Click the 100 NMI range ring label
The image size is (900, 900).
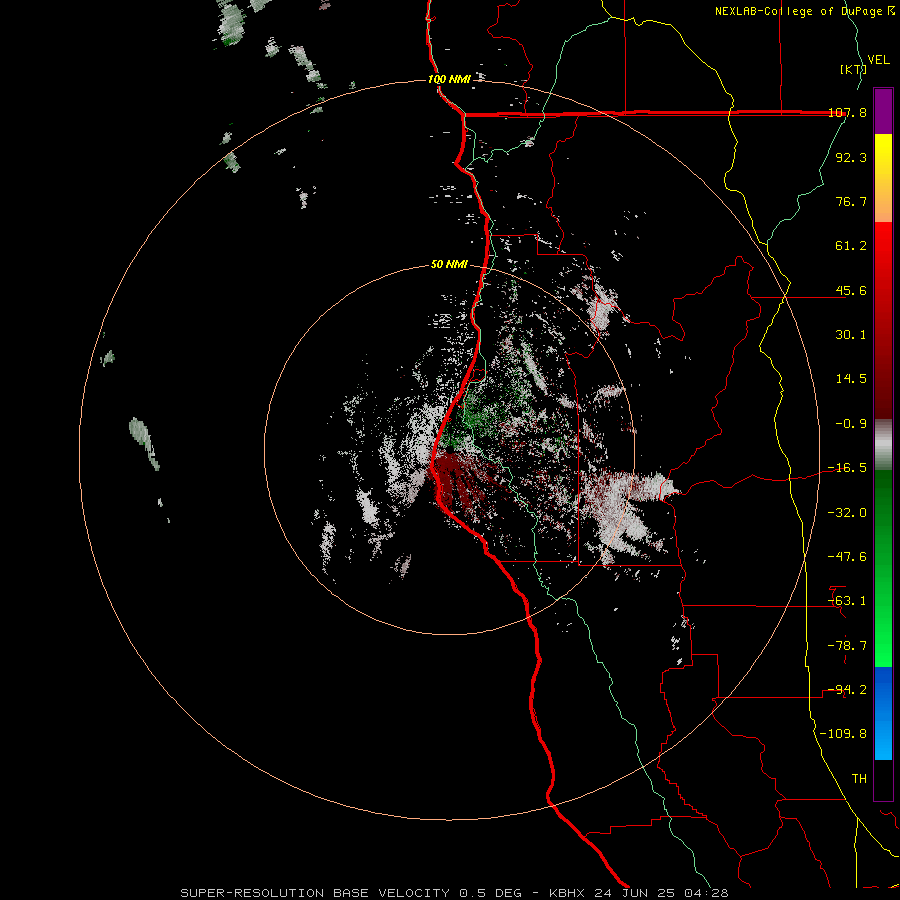click(449, 79)
